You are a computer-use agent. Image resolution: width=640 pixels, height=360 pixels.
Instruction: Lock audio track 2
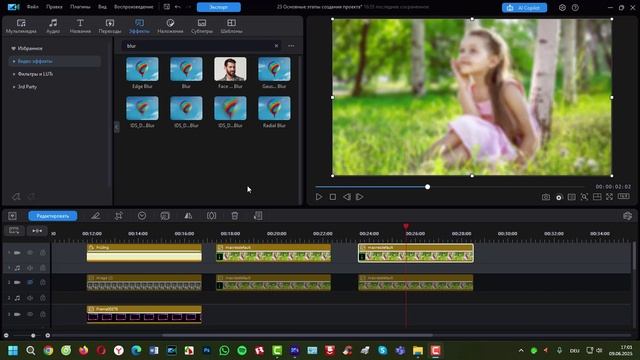pos(42,298)
